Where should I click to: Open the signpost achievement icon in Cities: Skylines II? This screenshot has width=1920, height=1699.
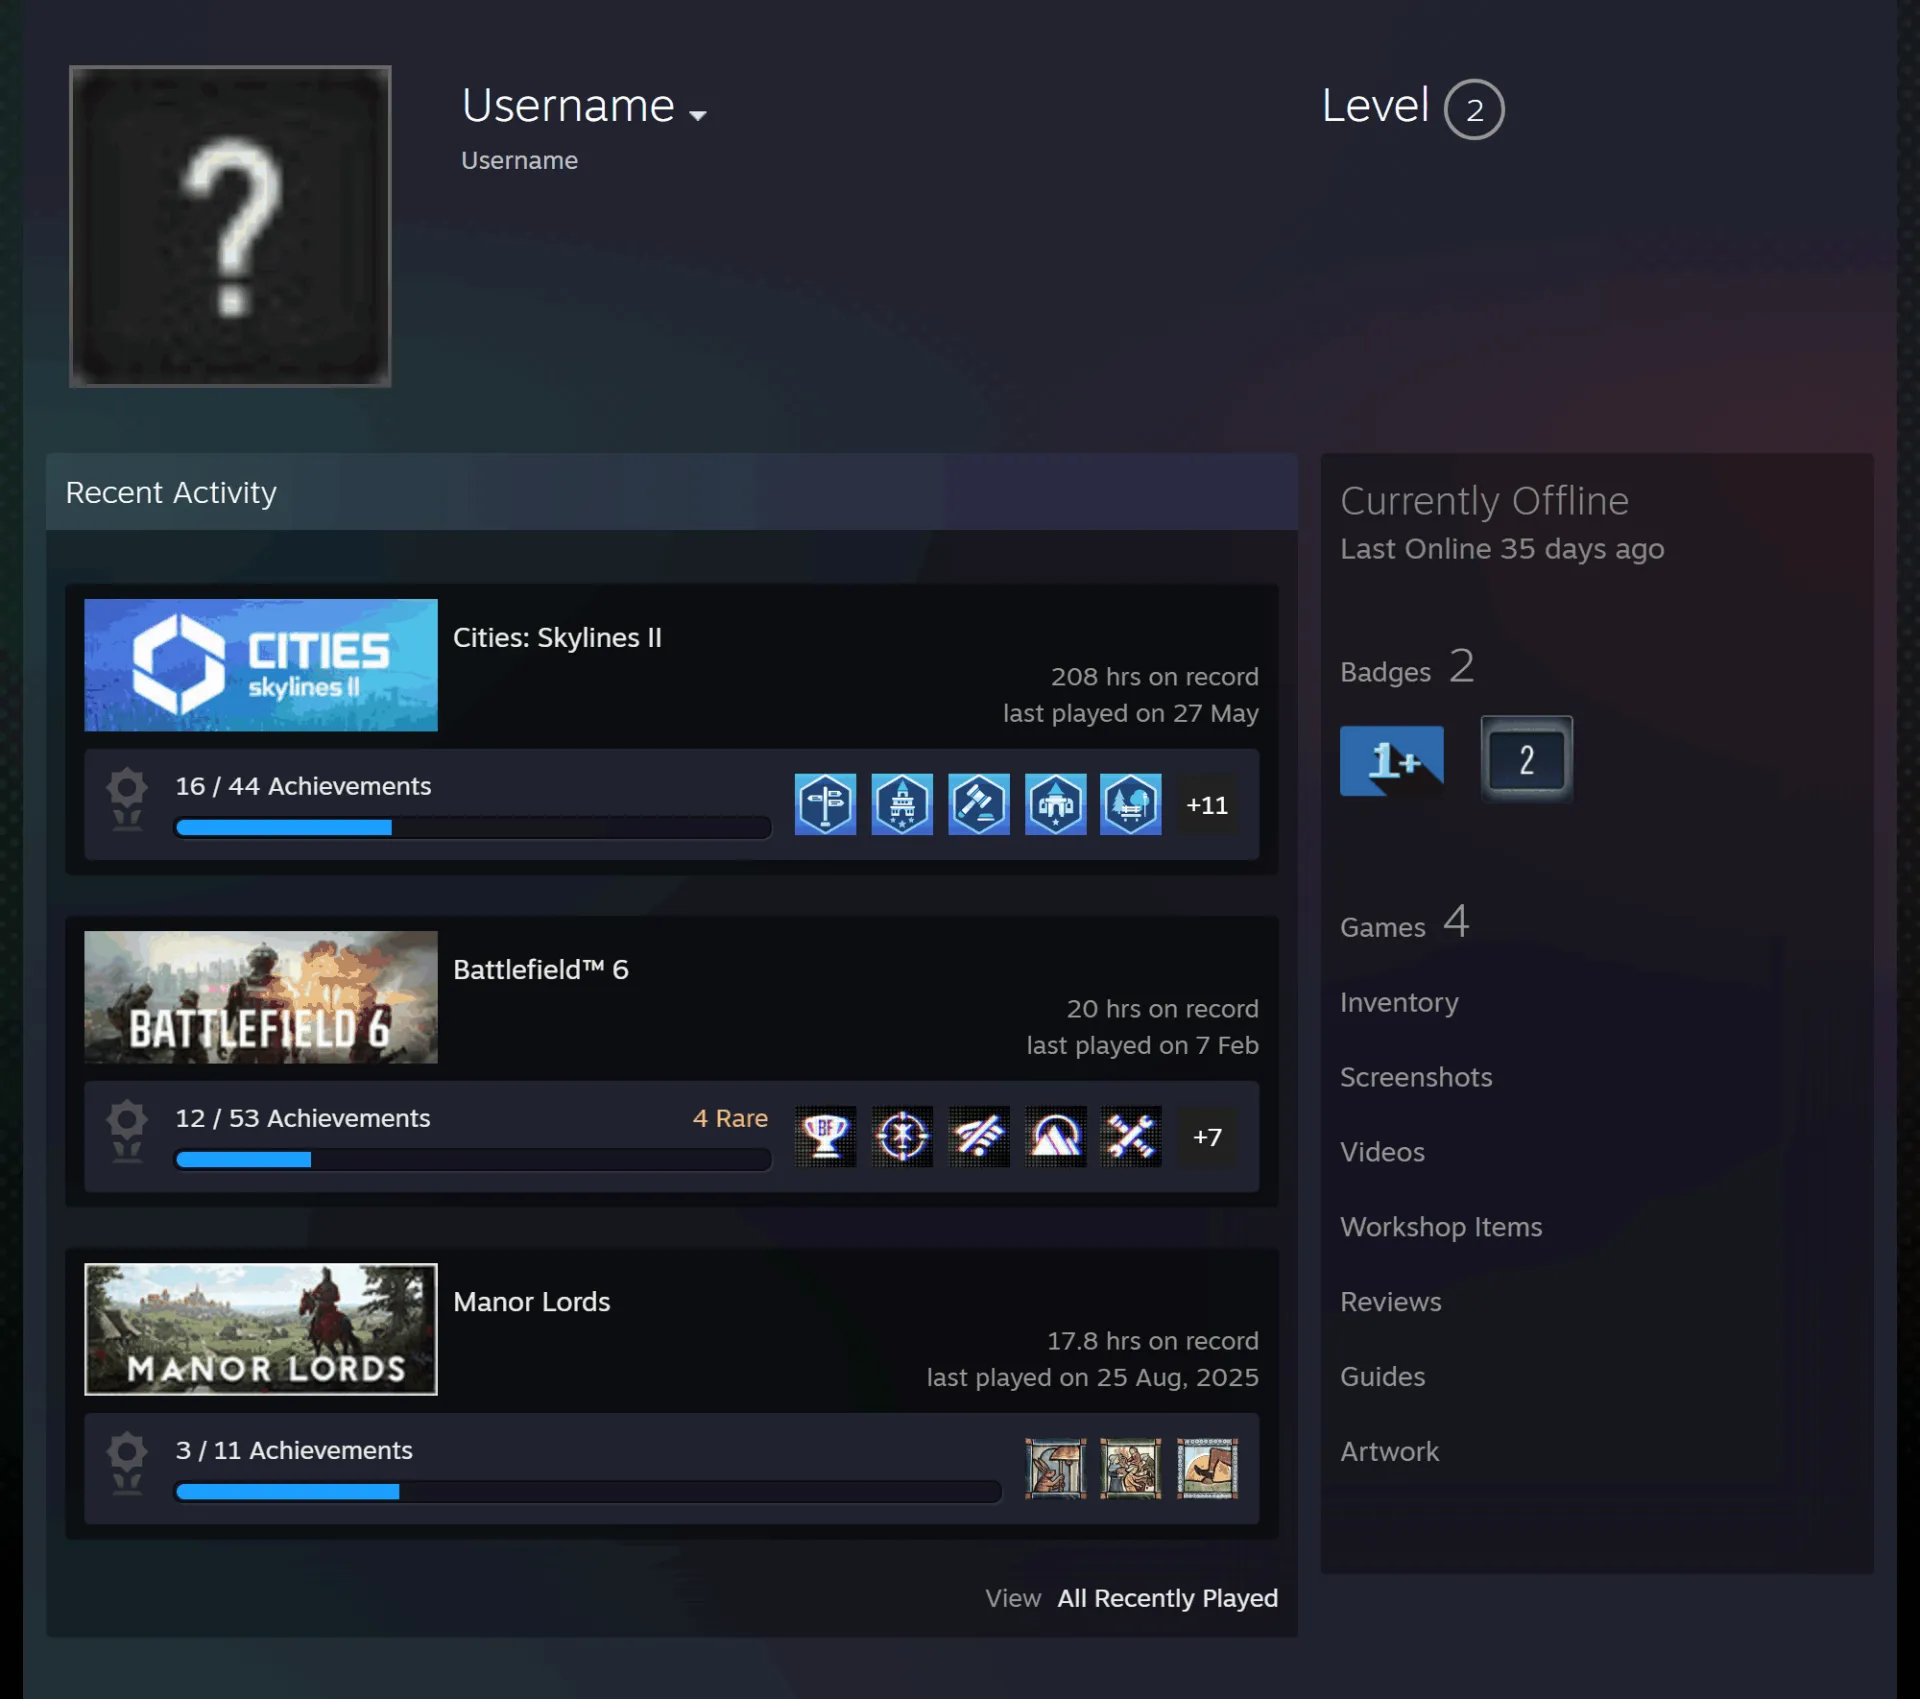[825, 804]
